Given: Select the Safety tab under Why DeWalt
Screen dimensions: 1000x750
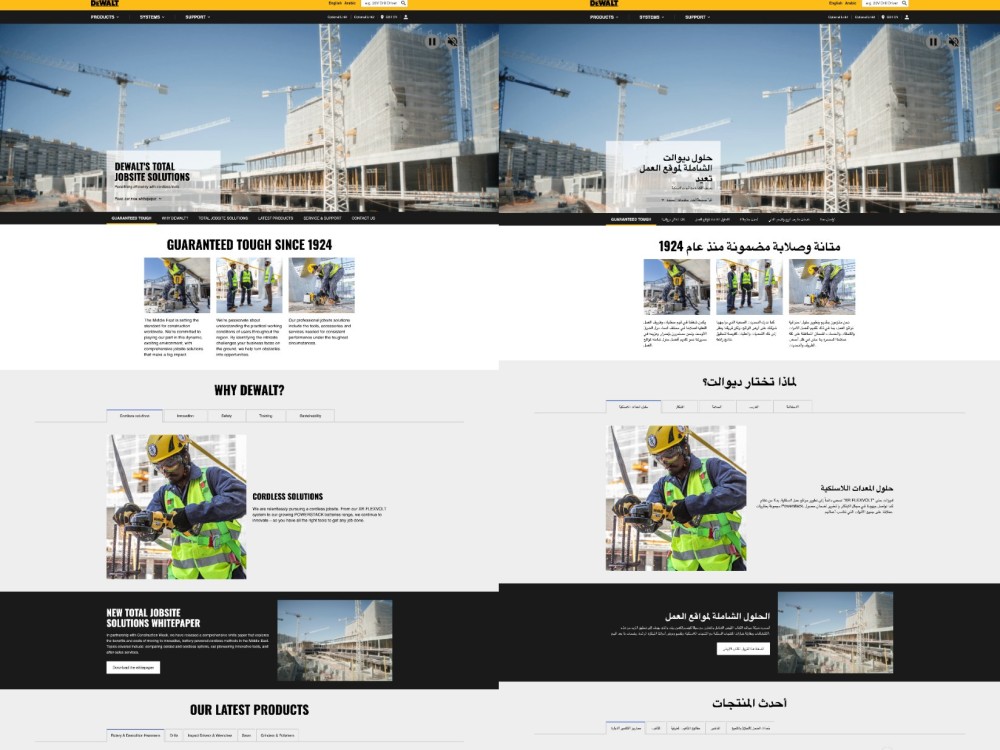Looking at the screenshot, I should pos(226,416).
